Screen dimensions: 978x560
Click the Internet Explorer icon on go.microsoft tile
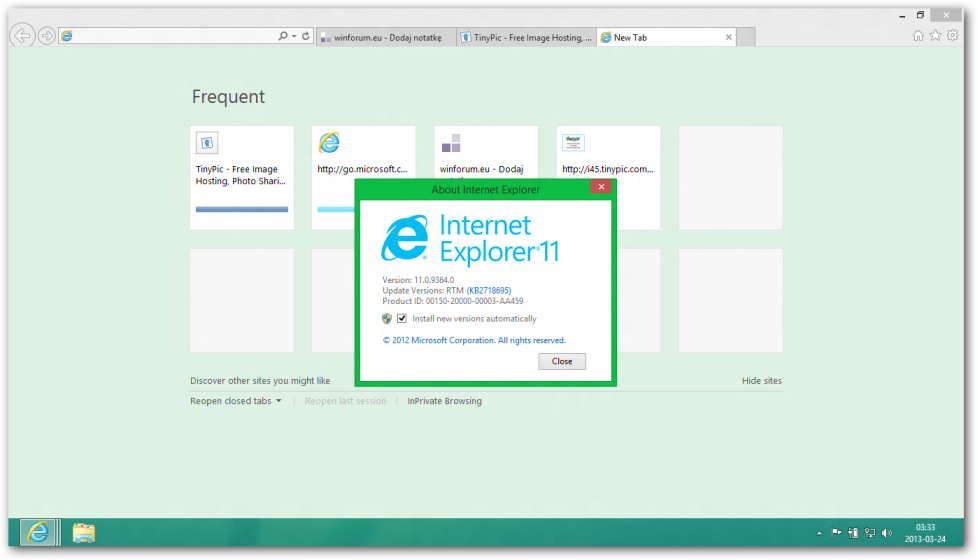(329, 143)
